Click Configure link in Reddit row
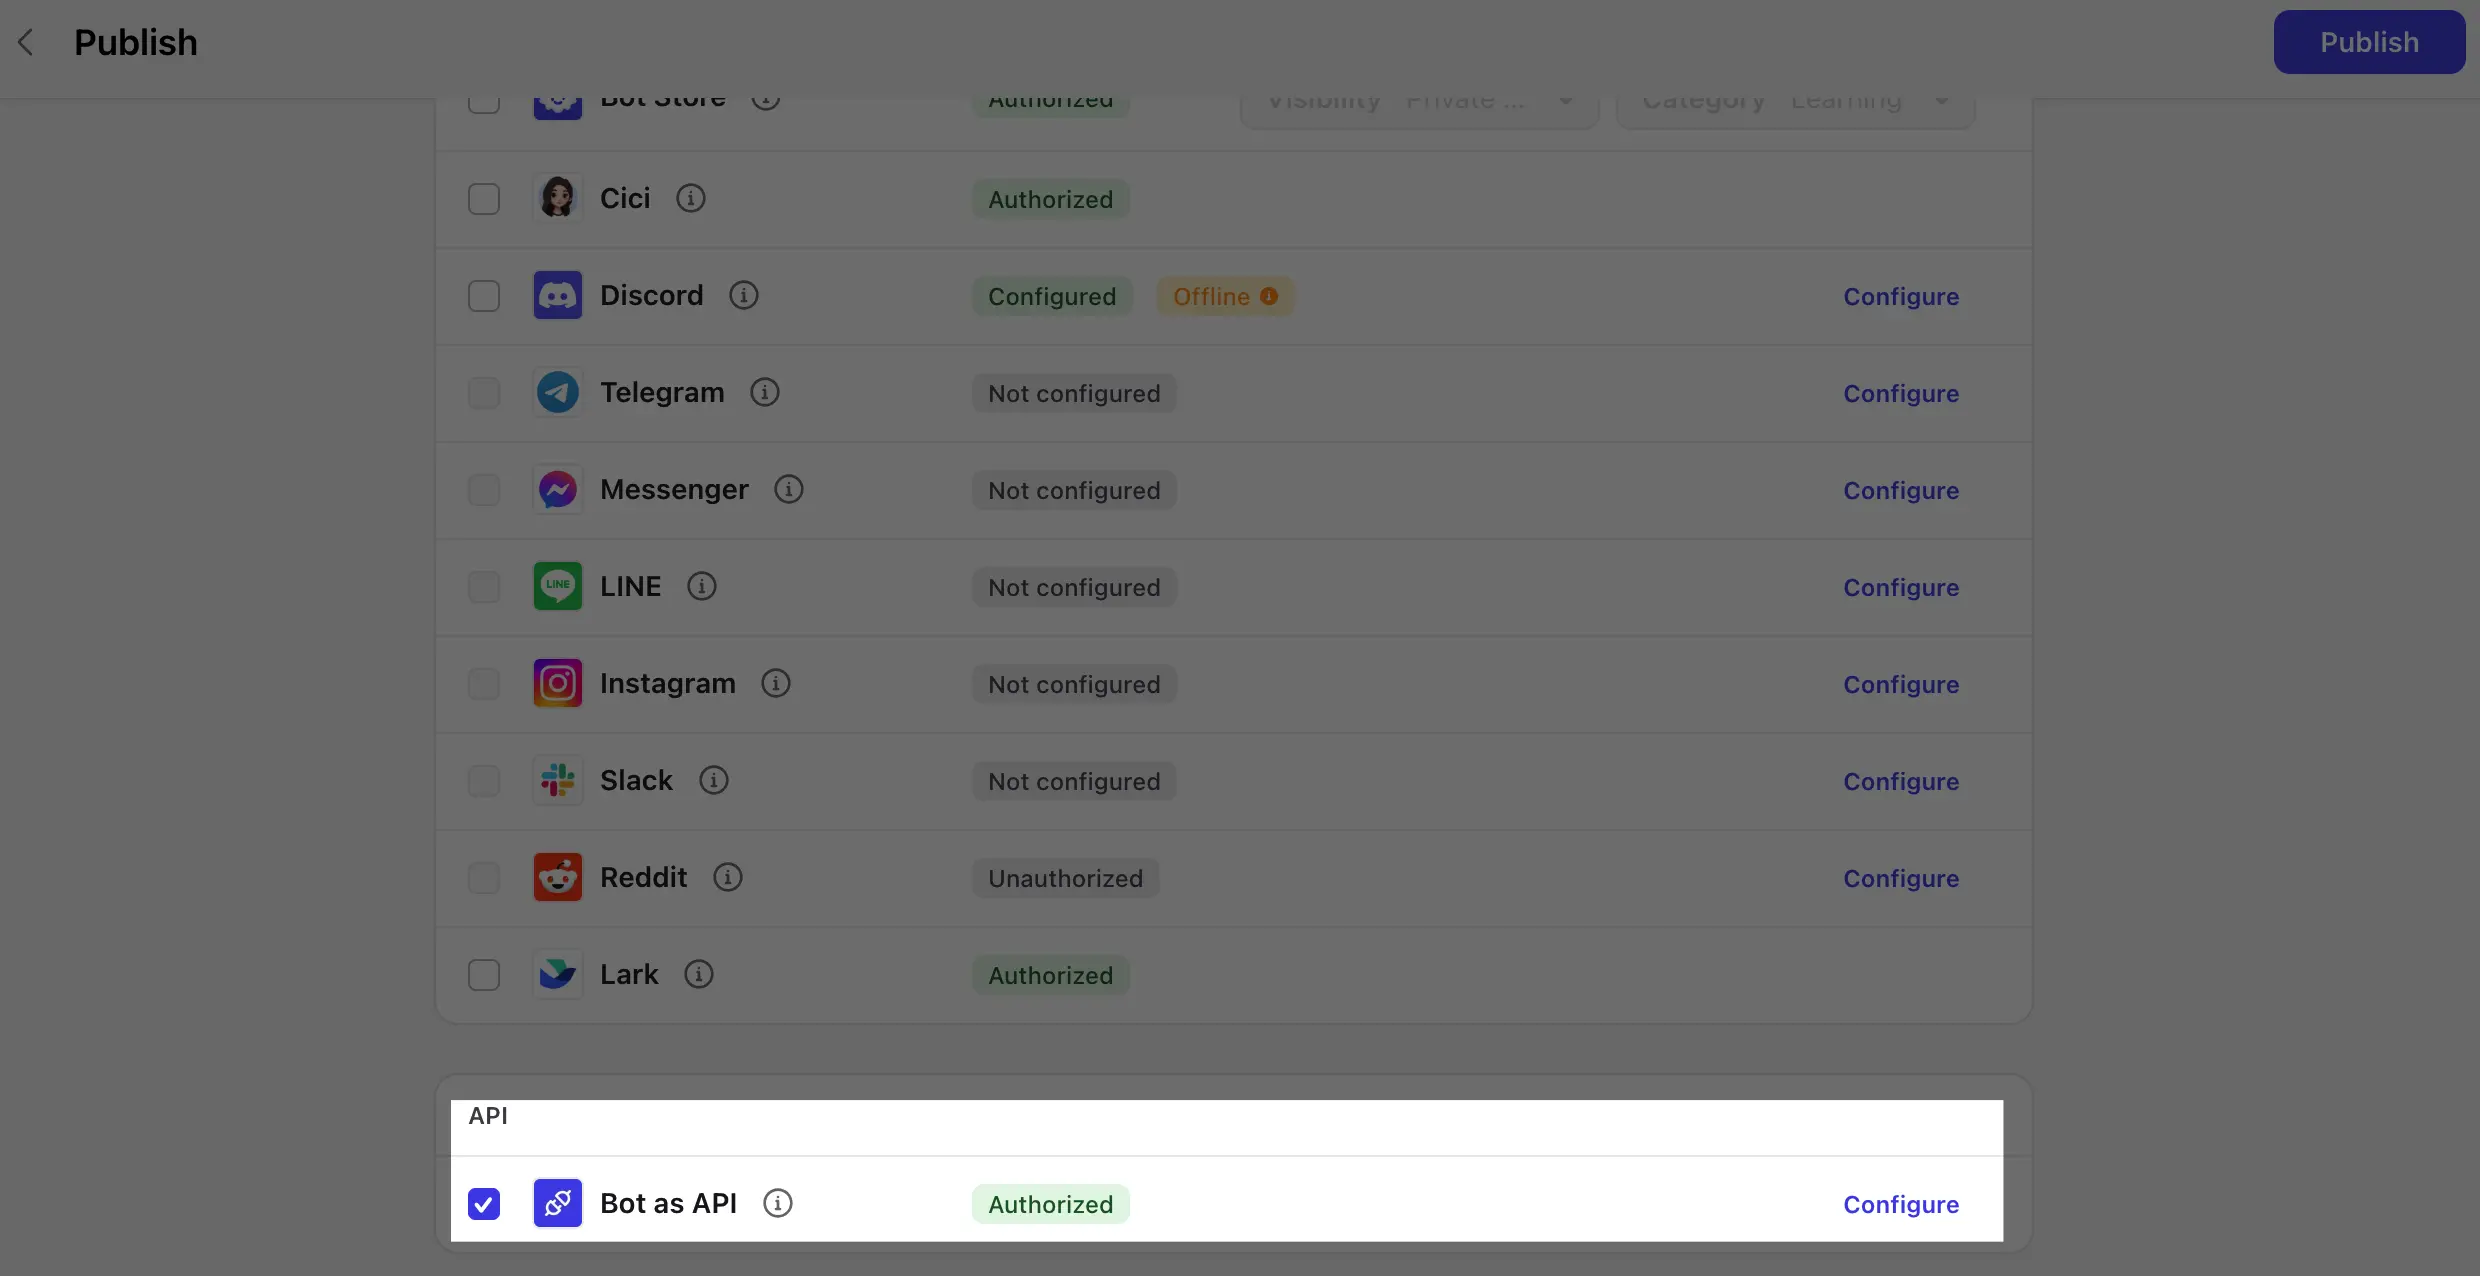The image size is (2480, 1276). (1900, 878)
